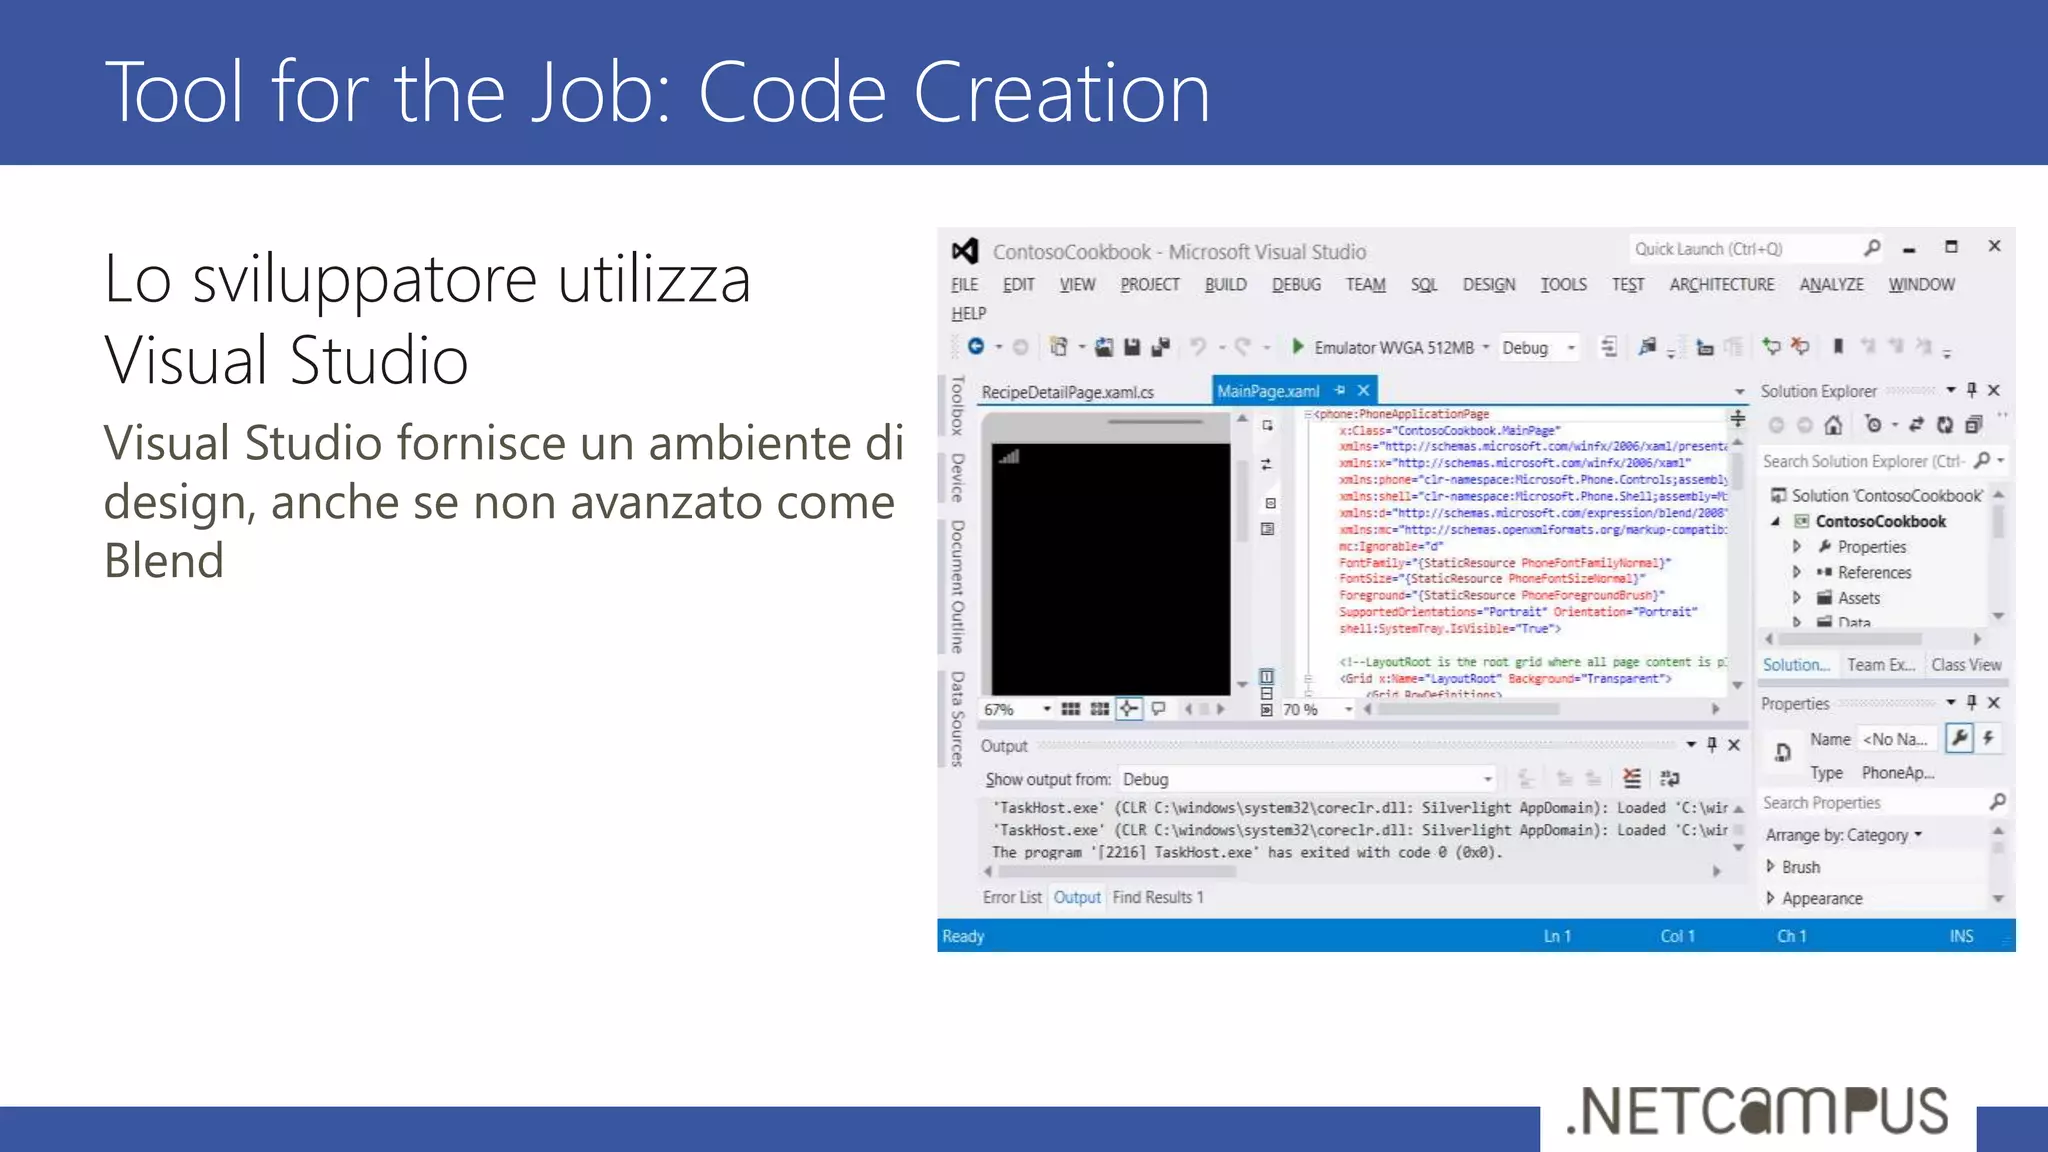Viewport: 2048px width, 1152px height.
Task: Pin the Output panel
Action: point(1711,744)
